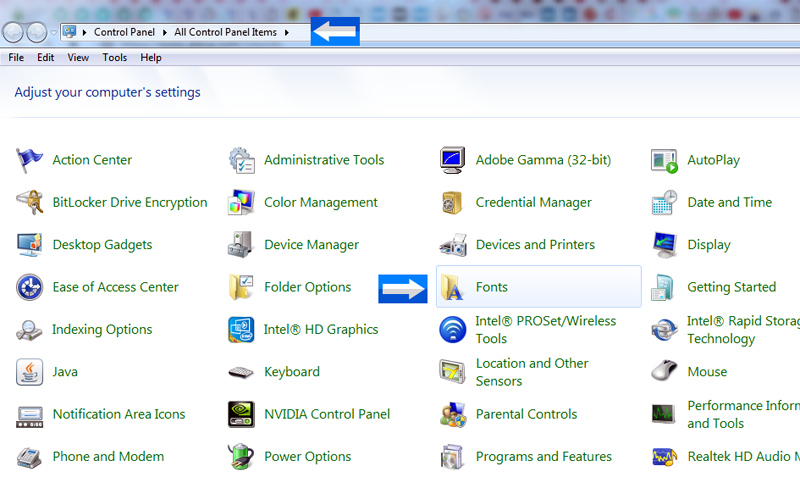
Task: Open the Credential Manager safe icon
Action: (x=453, y=202)
